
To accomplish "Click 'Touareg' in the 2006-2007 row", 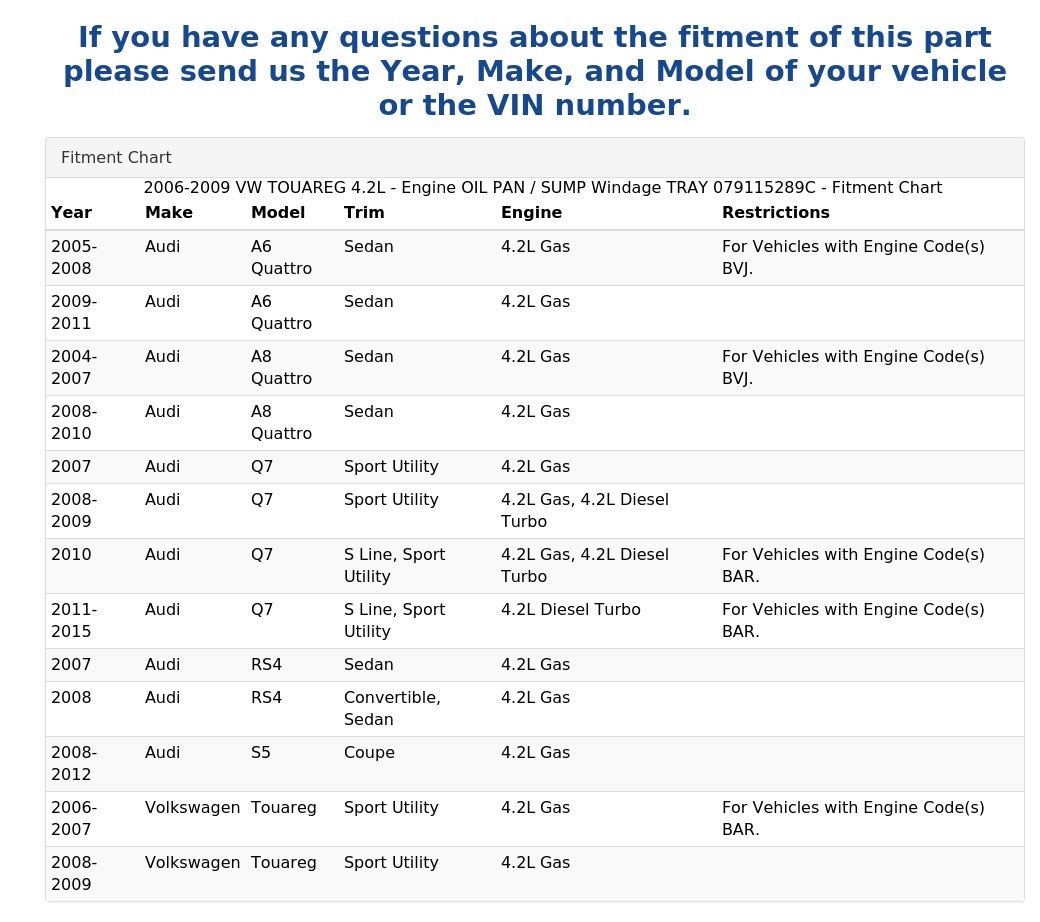I will tap(283, 808).
